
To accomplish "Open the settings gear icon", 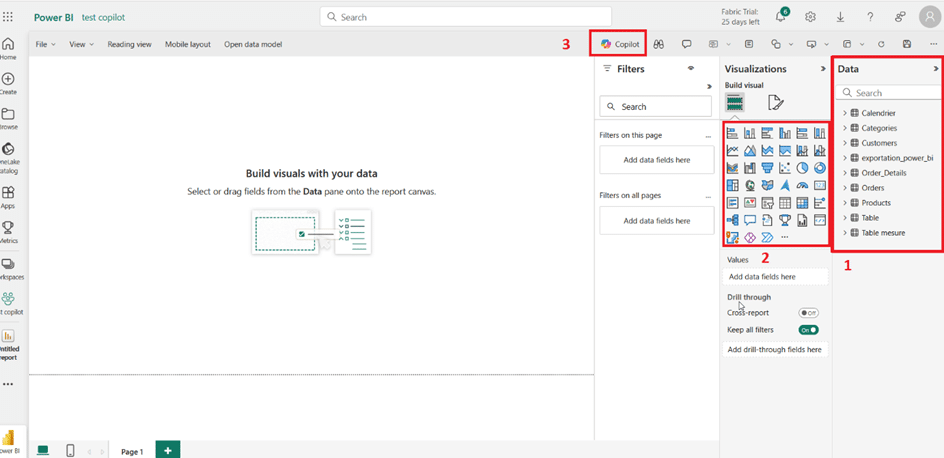I will [x=811, y=17].
